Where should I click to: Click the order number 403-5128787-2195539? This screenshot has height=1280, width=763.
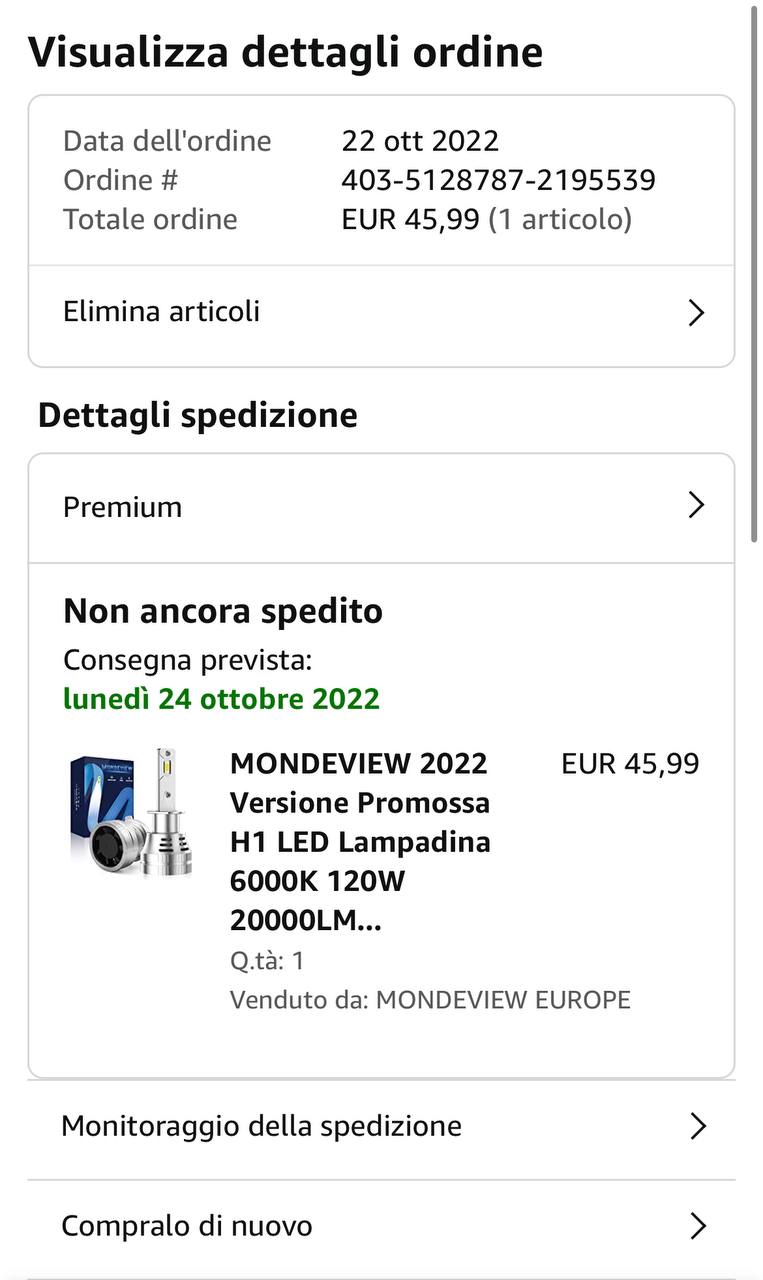[x=498, y=180]
